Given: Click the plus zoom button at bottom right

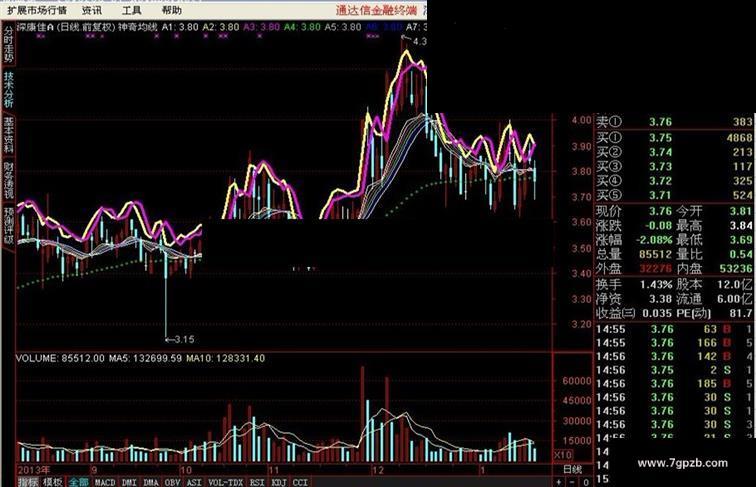Looking at the screenshot, I should (x=559, y=482).
